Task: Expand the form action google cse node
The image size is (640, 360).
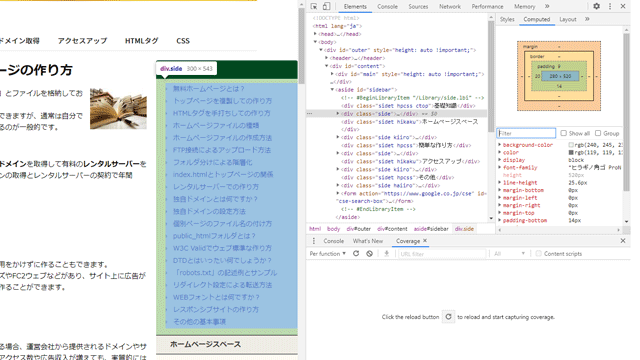Action: [x=338, y=193]
